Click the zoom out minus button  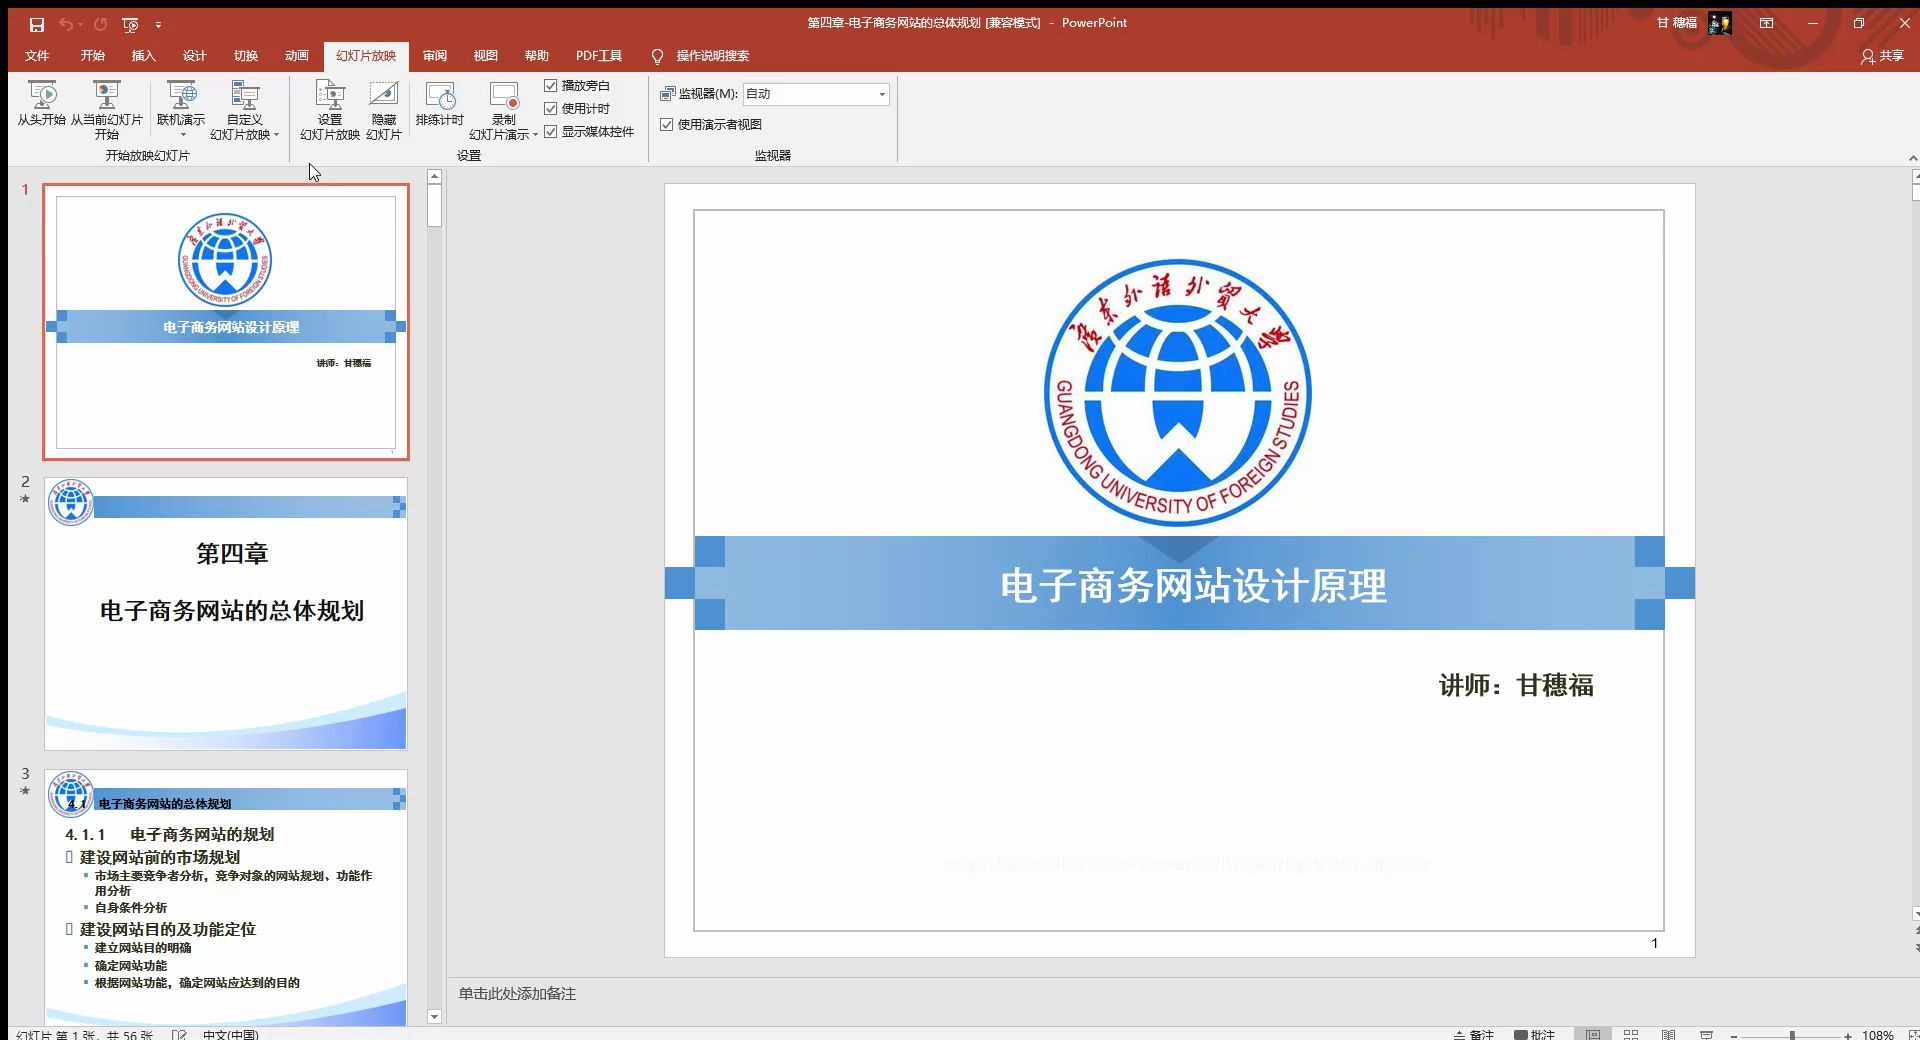1734,1035
